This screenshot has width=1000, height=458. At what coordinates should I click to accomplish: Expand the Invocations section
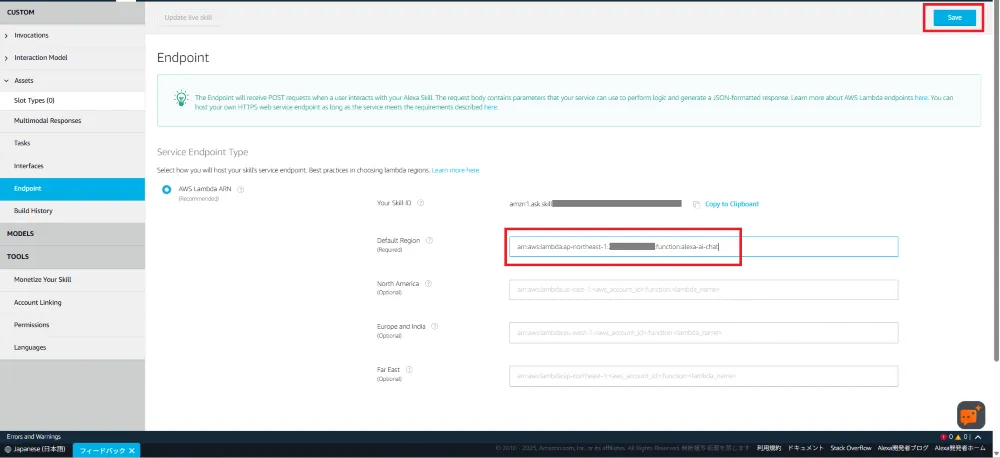tap(7, 35)
